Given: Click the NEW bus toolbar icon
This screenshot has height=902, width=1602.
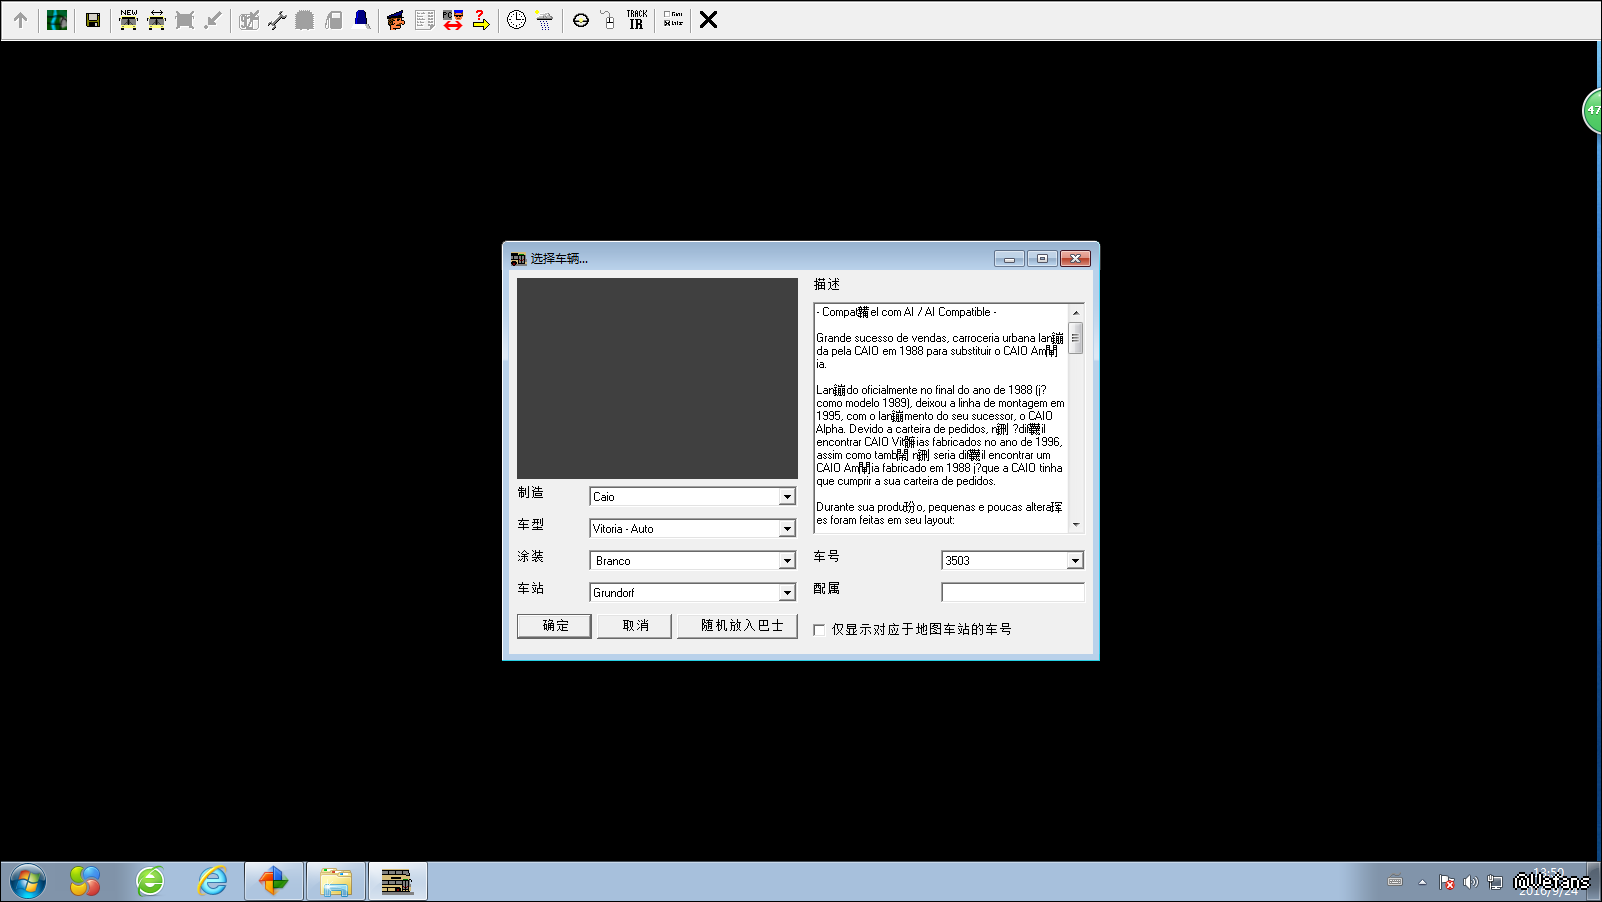Looking at the screenshot, I should [x=128, y=20].
